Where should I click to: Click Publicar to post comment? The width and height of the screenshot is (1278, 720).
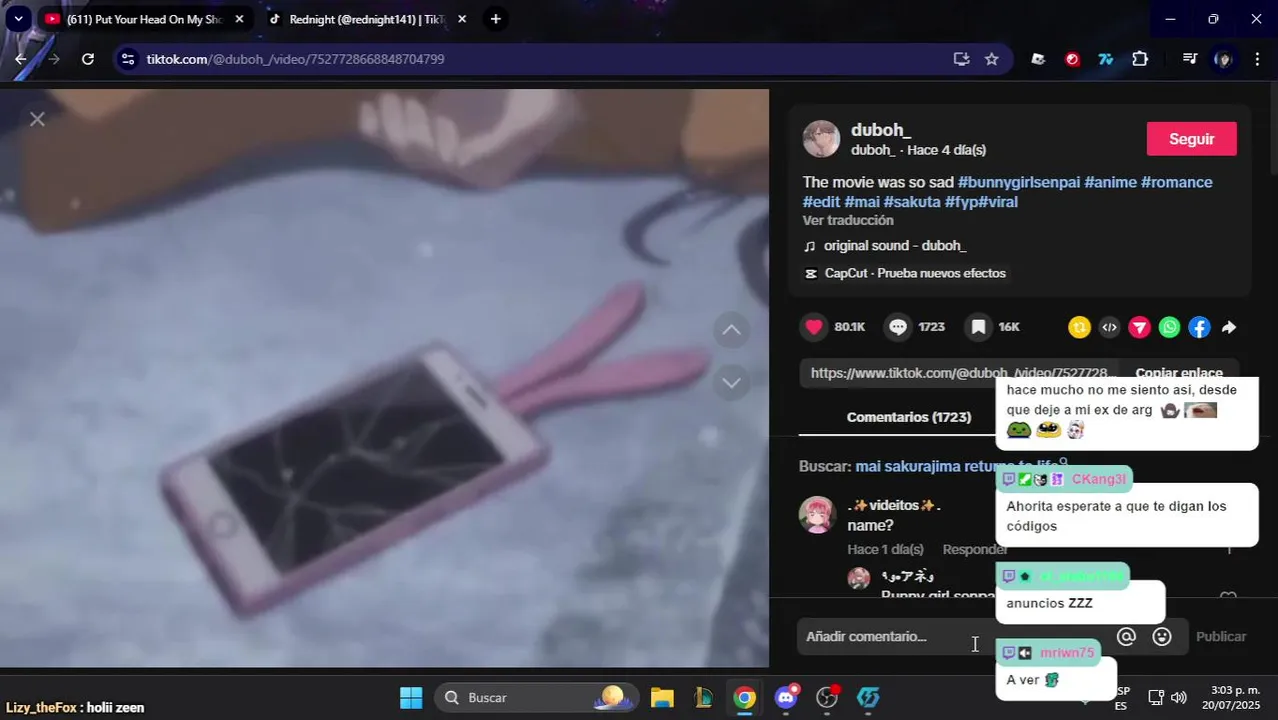[x=1221, y=636]
